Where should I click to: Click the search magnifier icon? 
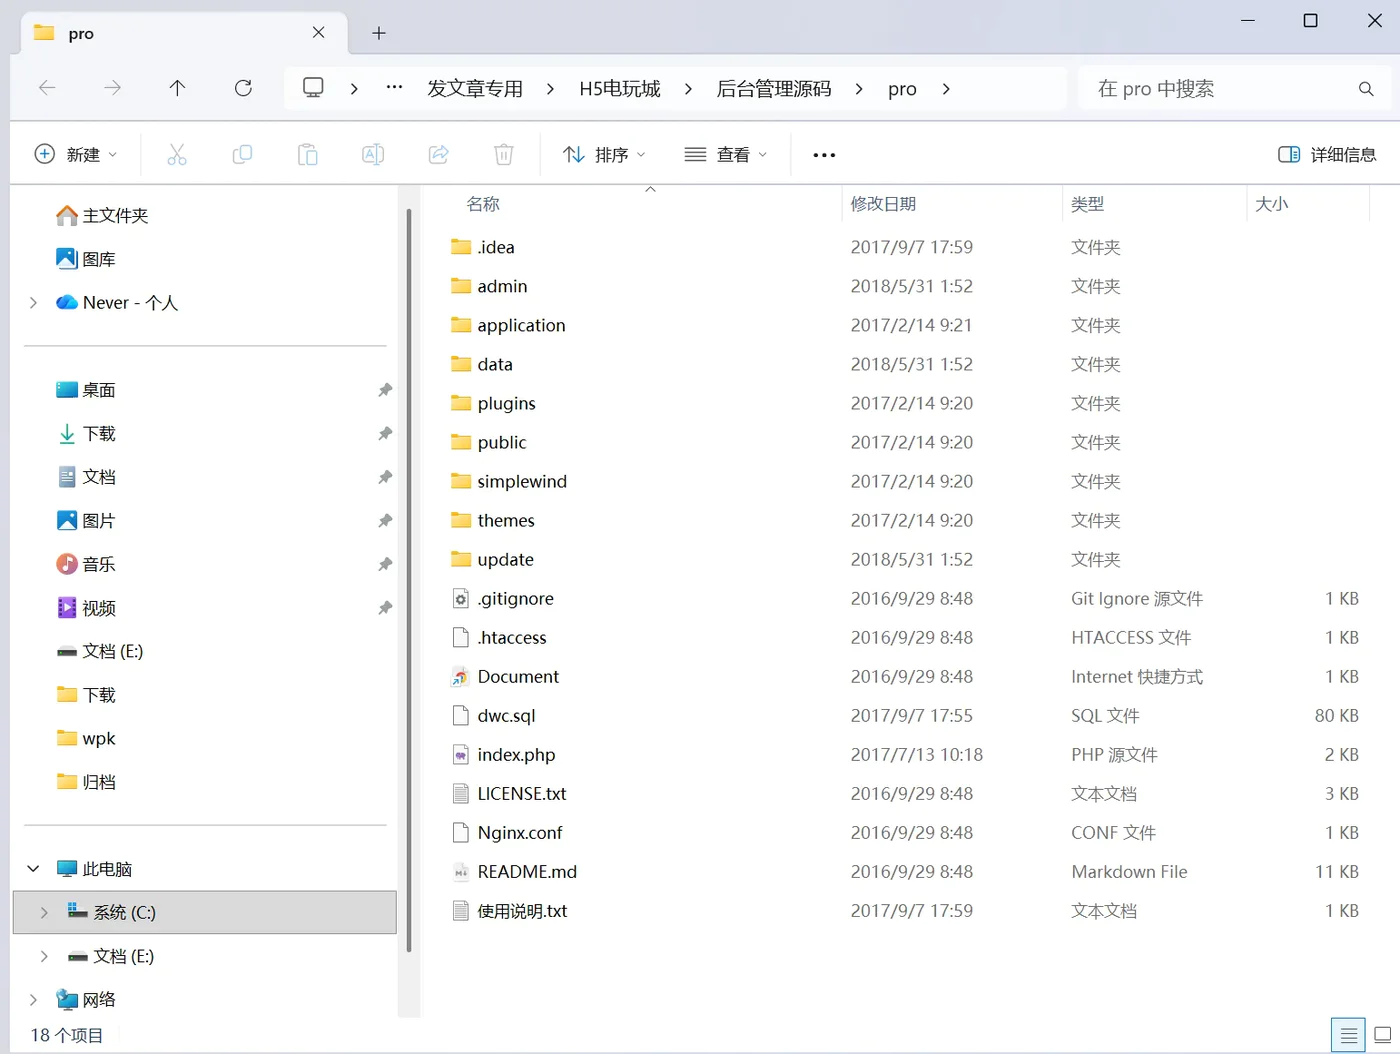point(1366,89)
